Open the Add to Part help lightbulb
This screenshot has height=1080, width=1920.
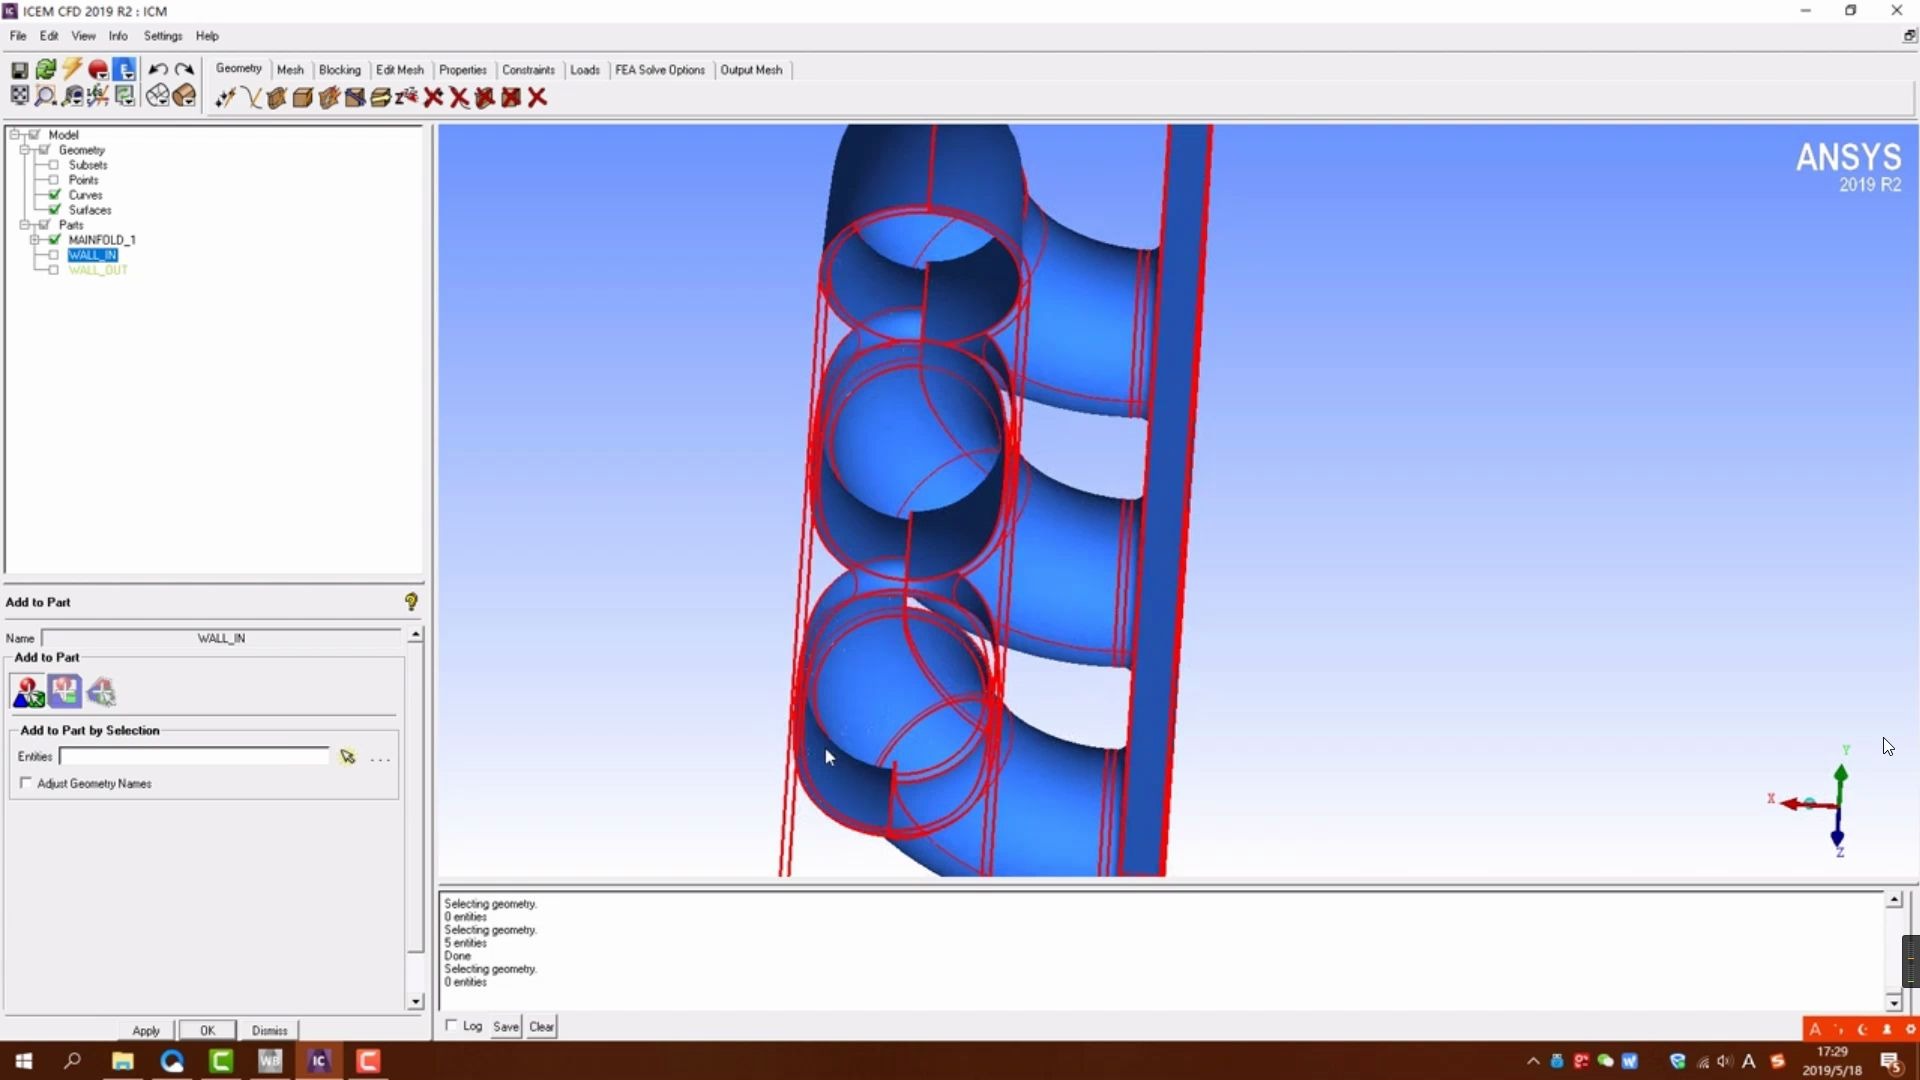coord(411,601)
